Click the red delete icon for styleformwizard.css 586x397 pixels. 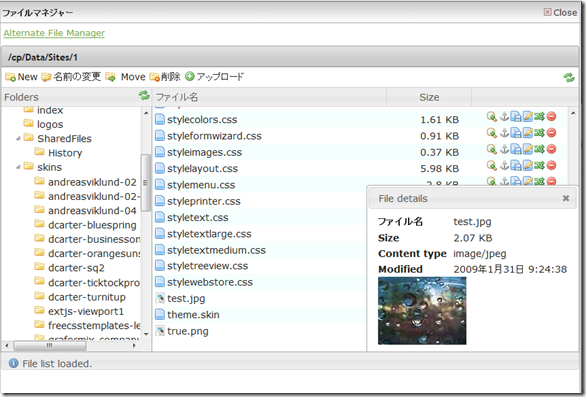[x=551, y=133]
